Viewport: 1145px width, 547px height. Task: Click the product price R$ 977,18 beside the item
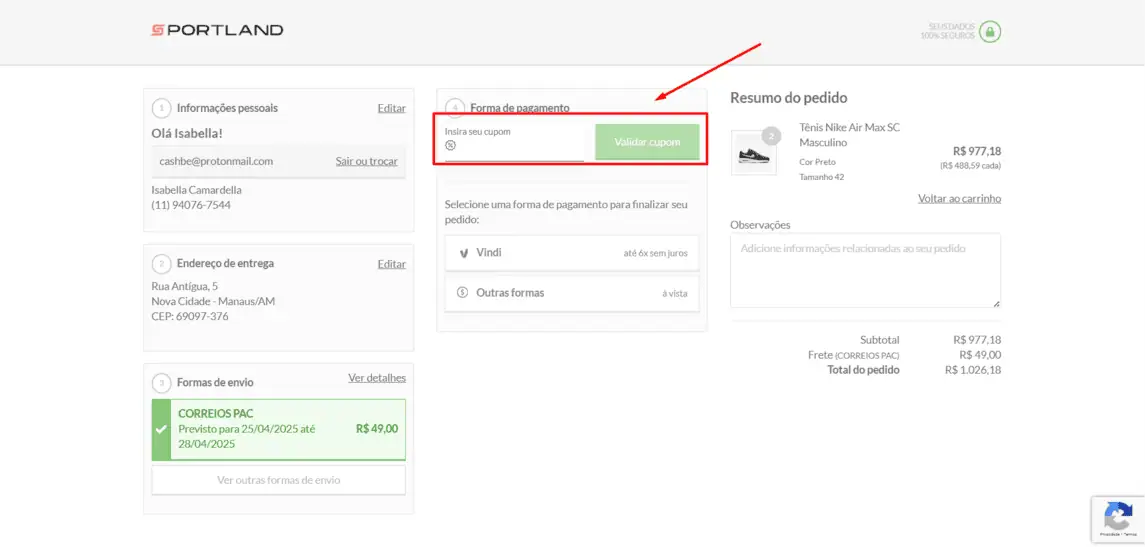pyautogui.click(x=977, y=151)
